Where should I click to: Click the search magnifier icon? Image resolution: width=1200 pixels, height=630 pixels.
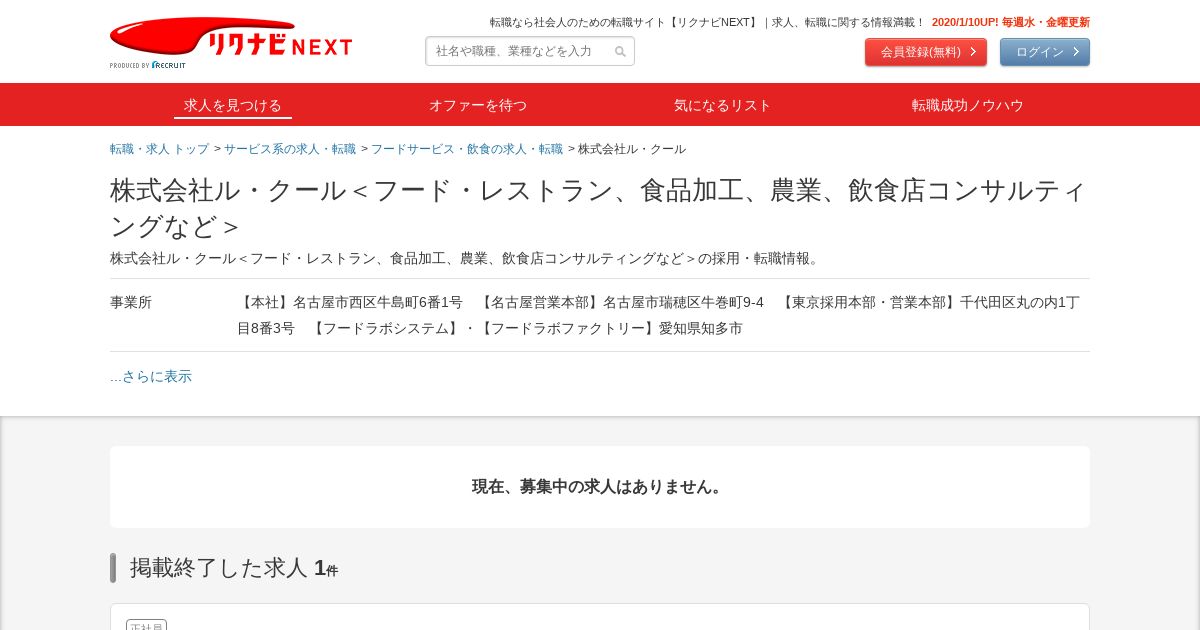click(x=620, y=52)
